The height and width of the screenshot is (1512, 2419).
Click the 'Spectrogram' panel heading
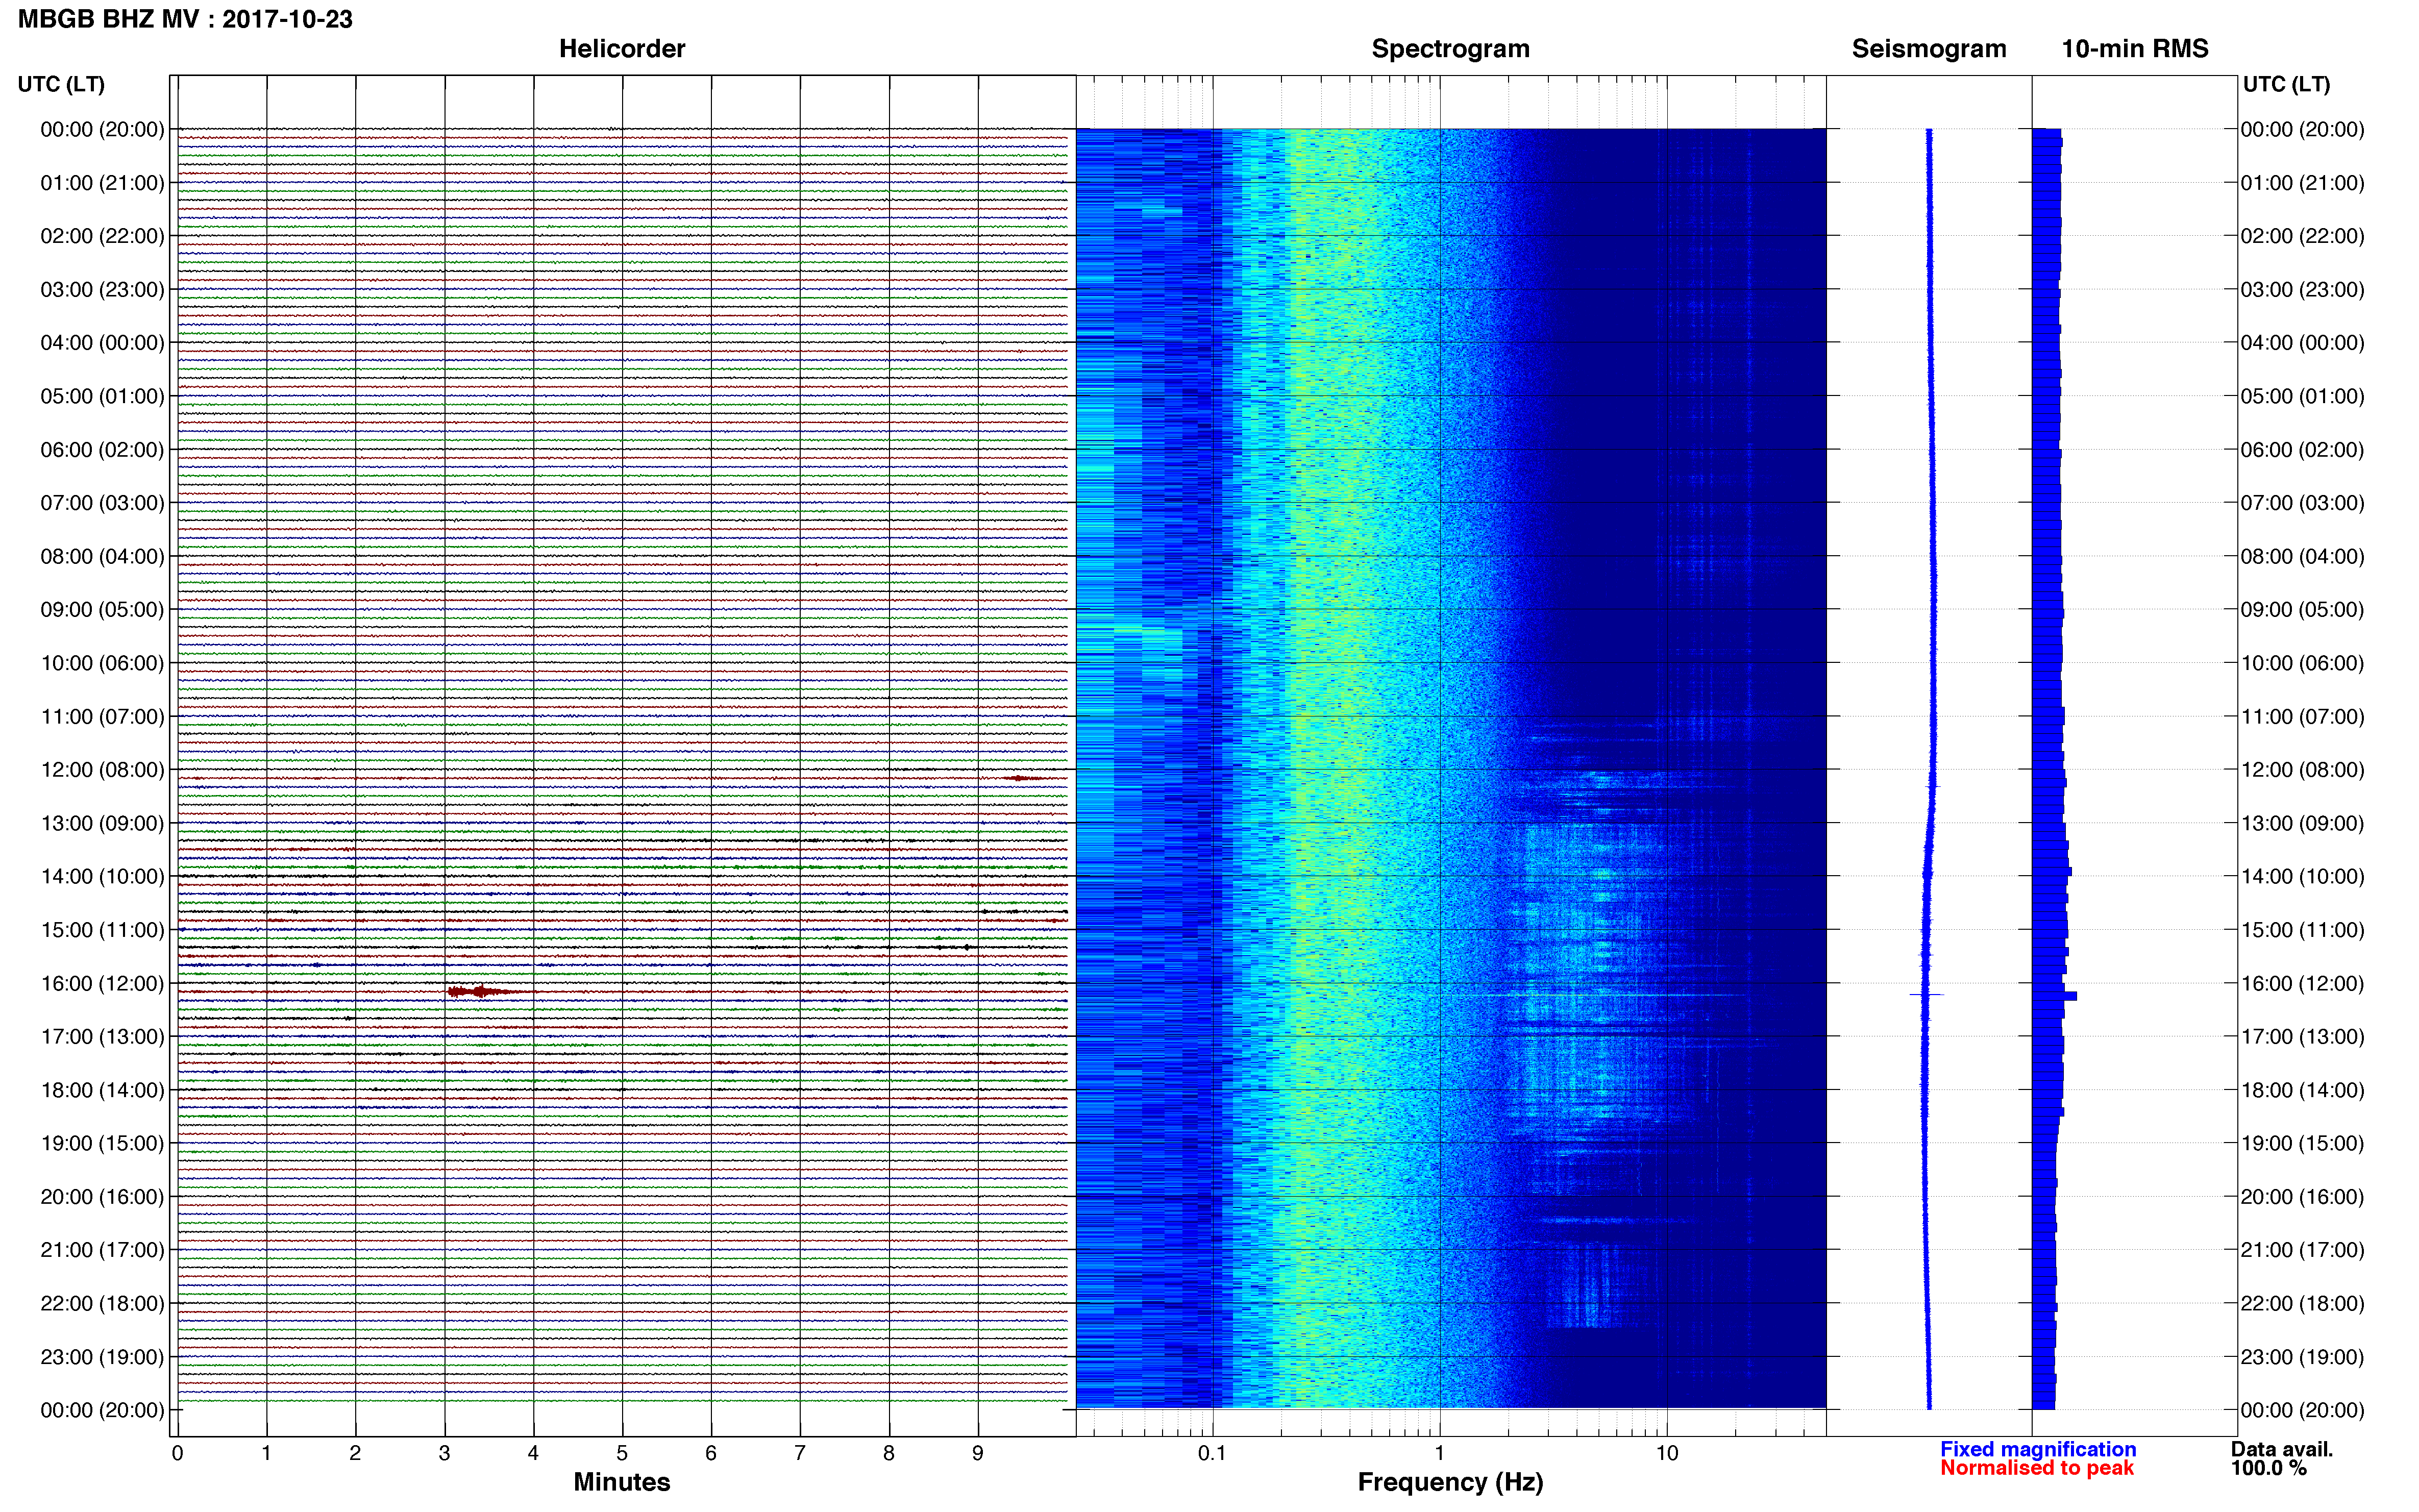(1450, 49)
